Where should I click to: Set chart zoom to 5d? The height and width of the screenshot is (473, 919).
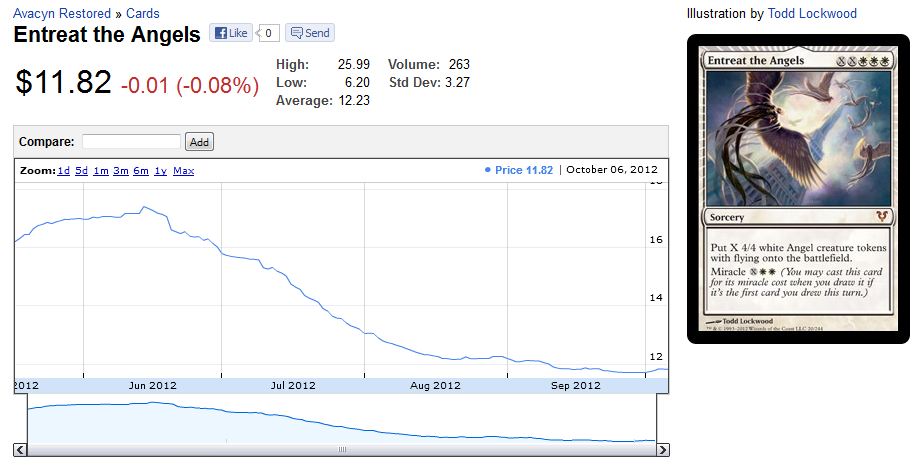click(x=81, y=171)
